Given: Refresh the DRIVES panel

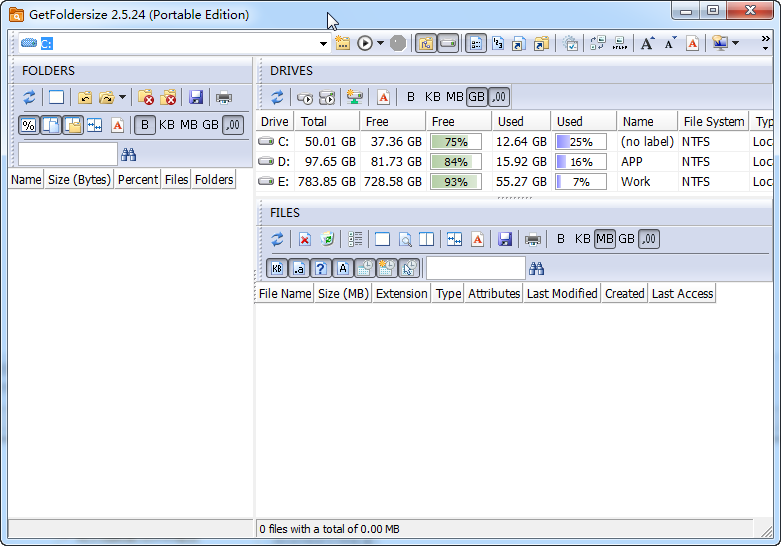Looking at the screenshot, I should tap(277, 97).
